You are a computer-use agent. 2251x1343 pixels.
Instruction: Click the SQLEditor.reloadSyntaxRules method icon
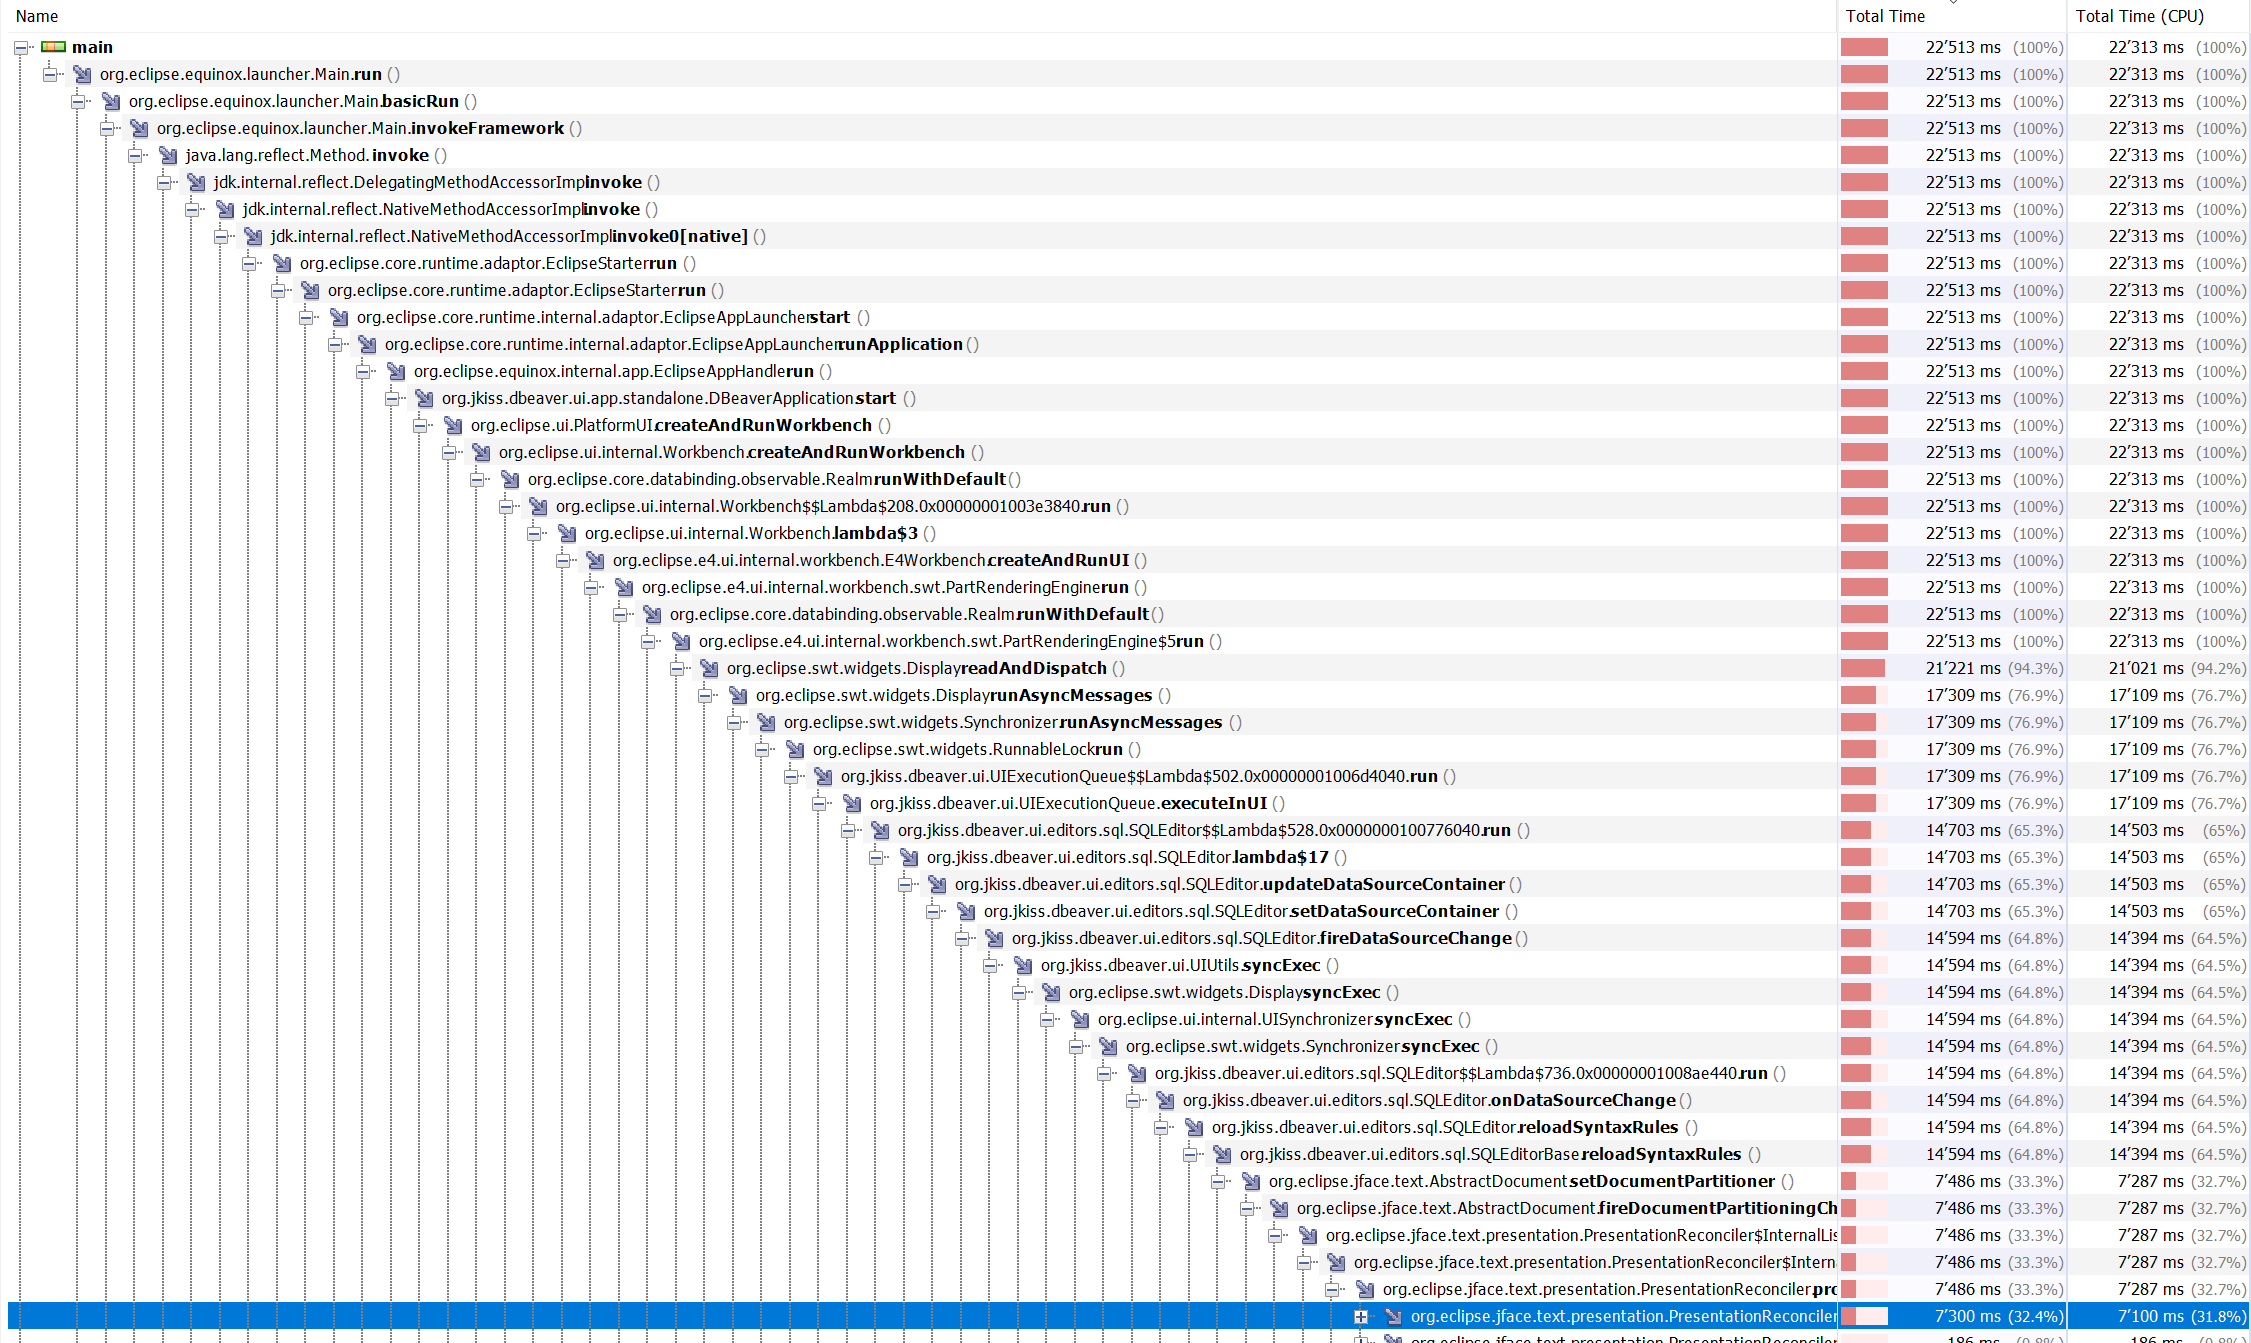click(x=1194, y=1127)
